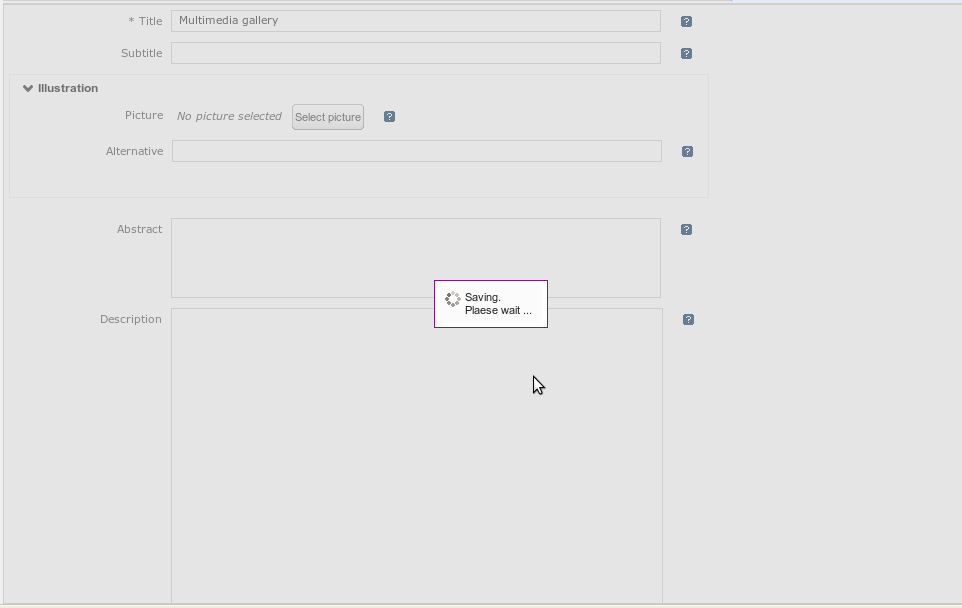Viewport: 962px width, 608px height.
Task: Collapse the Illustration section arrow
Action: tap(28, 88)
